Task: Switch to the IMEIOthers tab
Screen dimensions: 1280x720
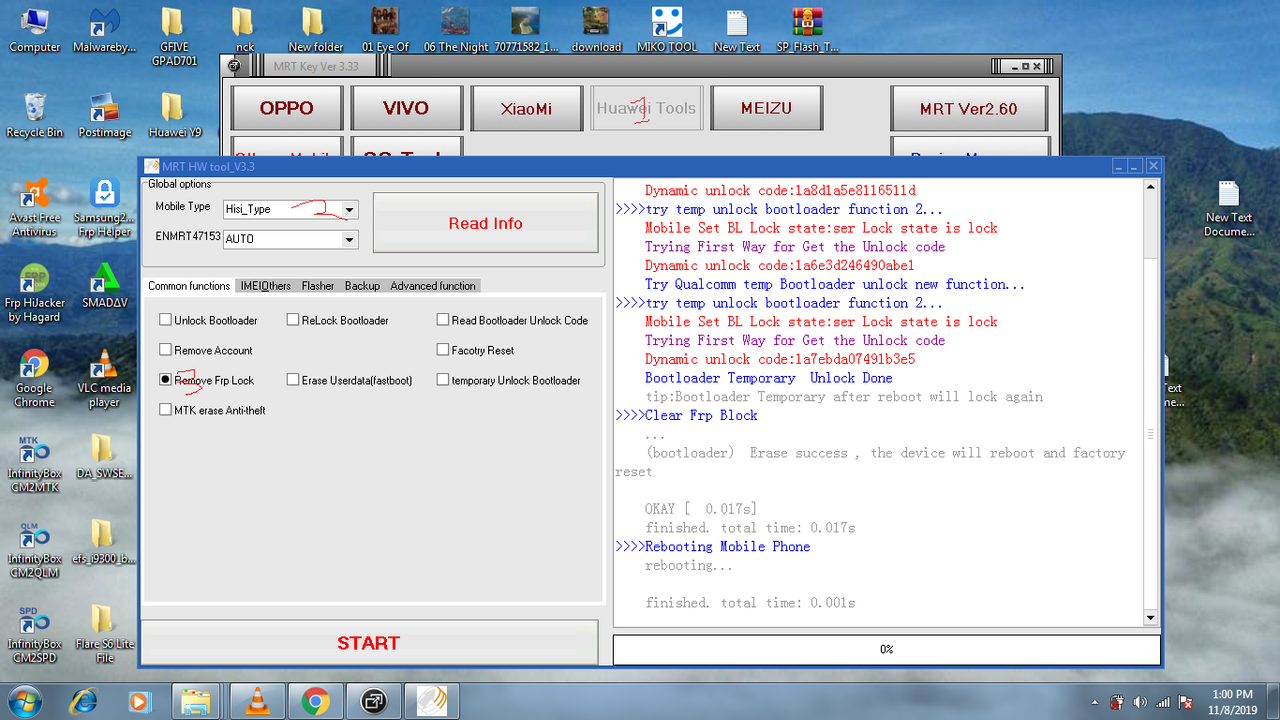Action: point(265,286)
